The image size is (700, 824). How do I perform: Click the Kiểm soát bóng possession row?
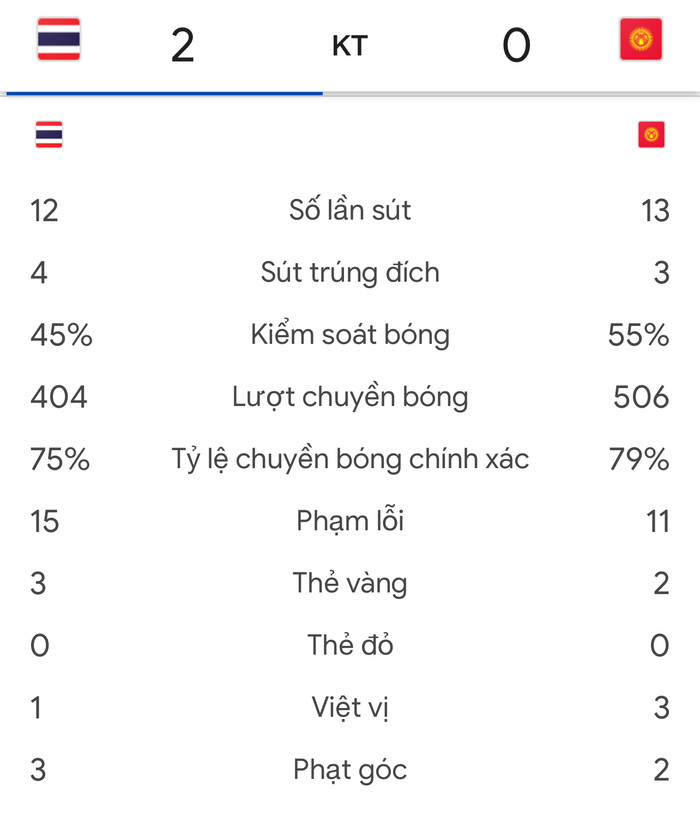pos(350,334)
